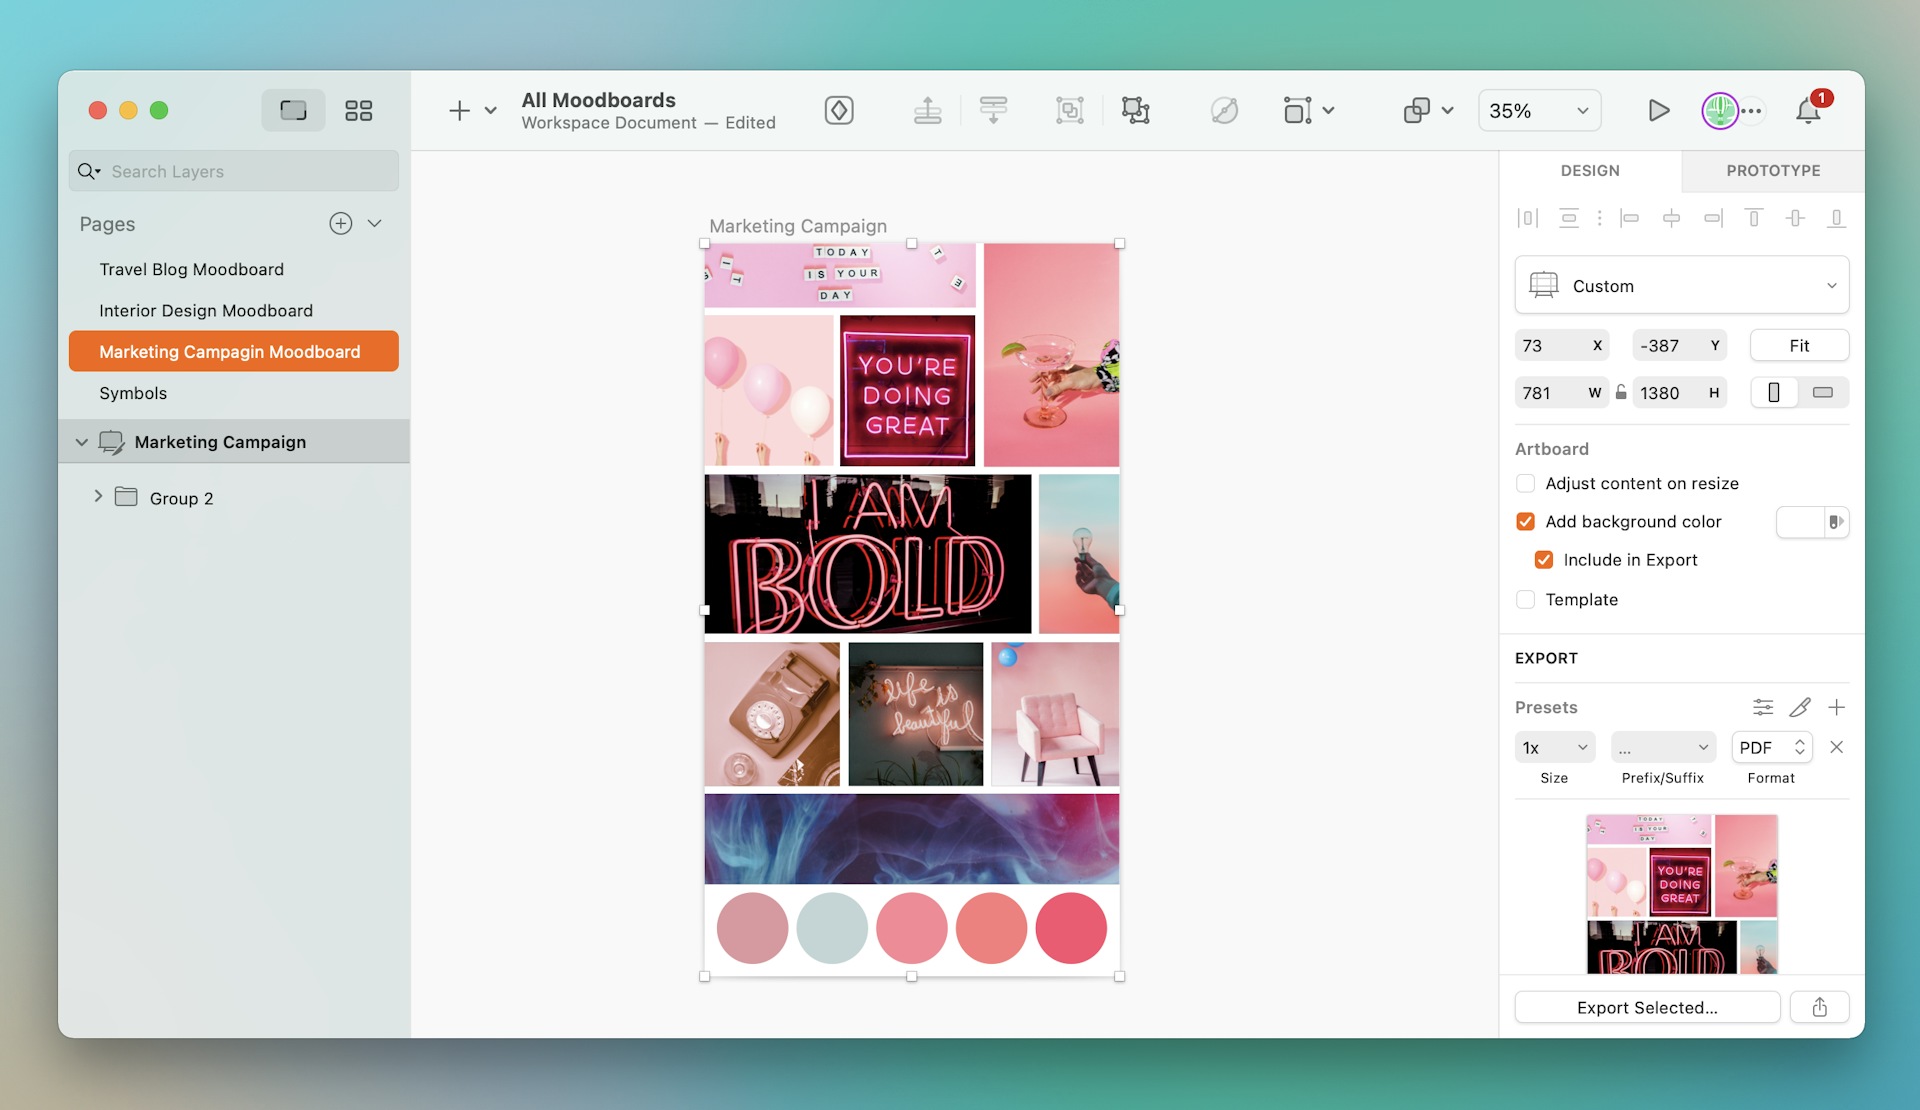
Task: Select the Interior Design Moodboard page
Action: click(205, 310)
